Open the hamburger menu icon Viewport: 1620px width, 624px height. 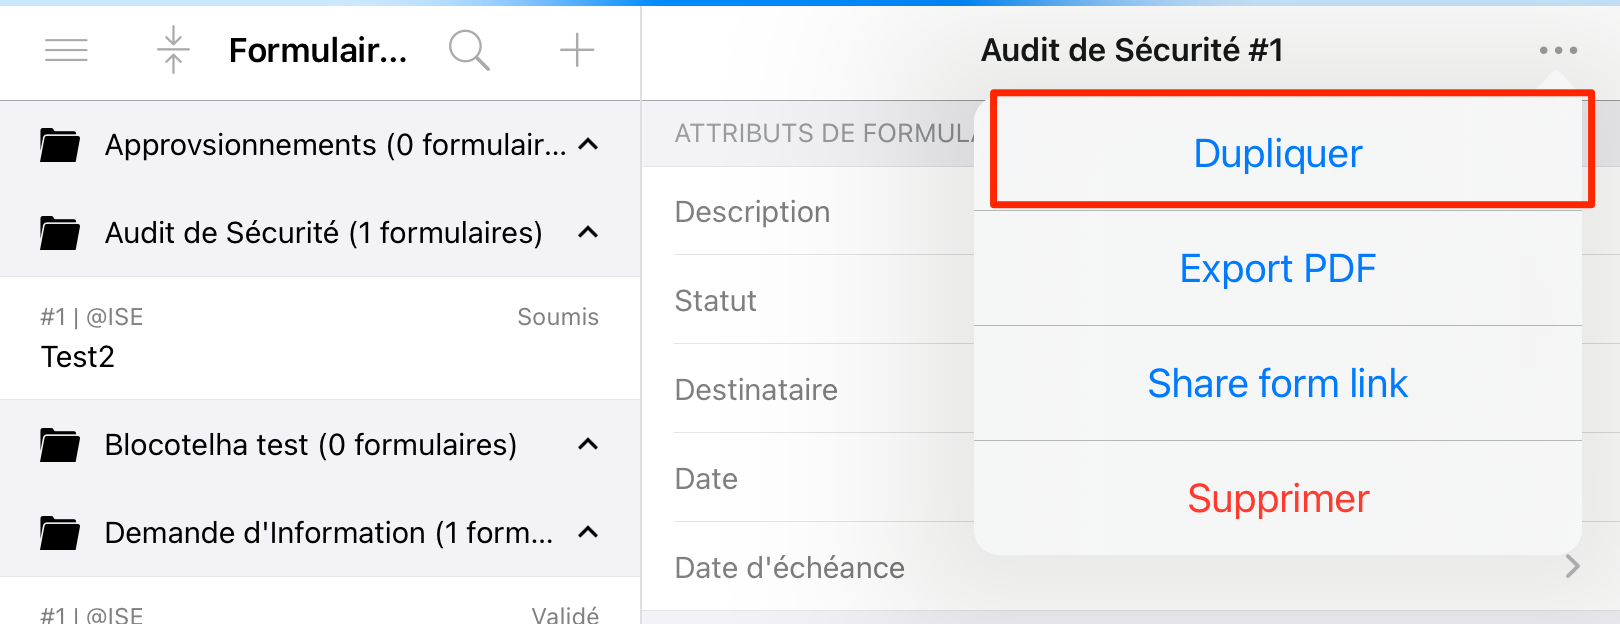tap(66, 50)
